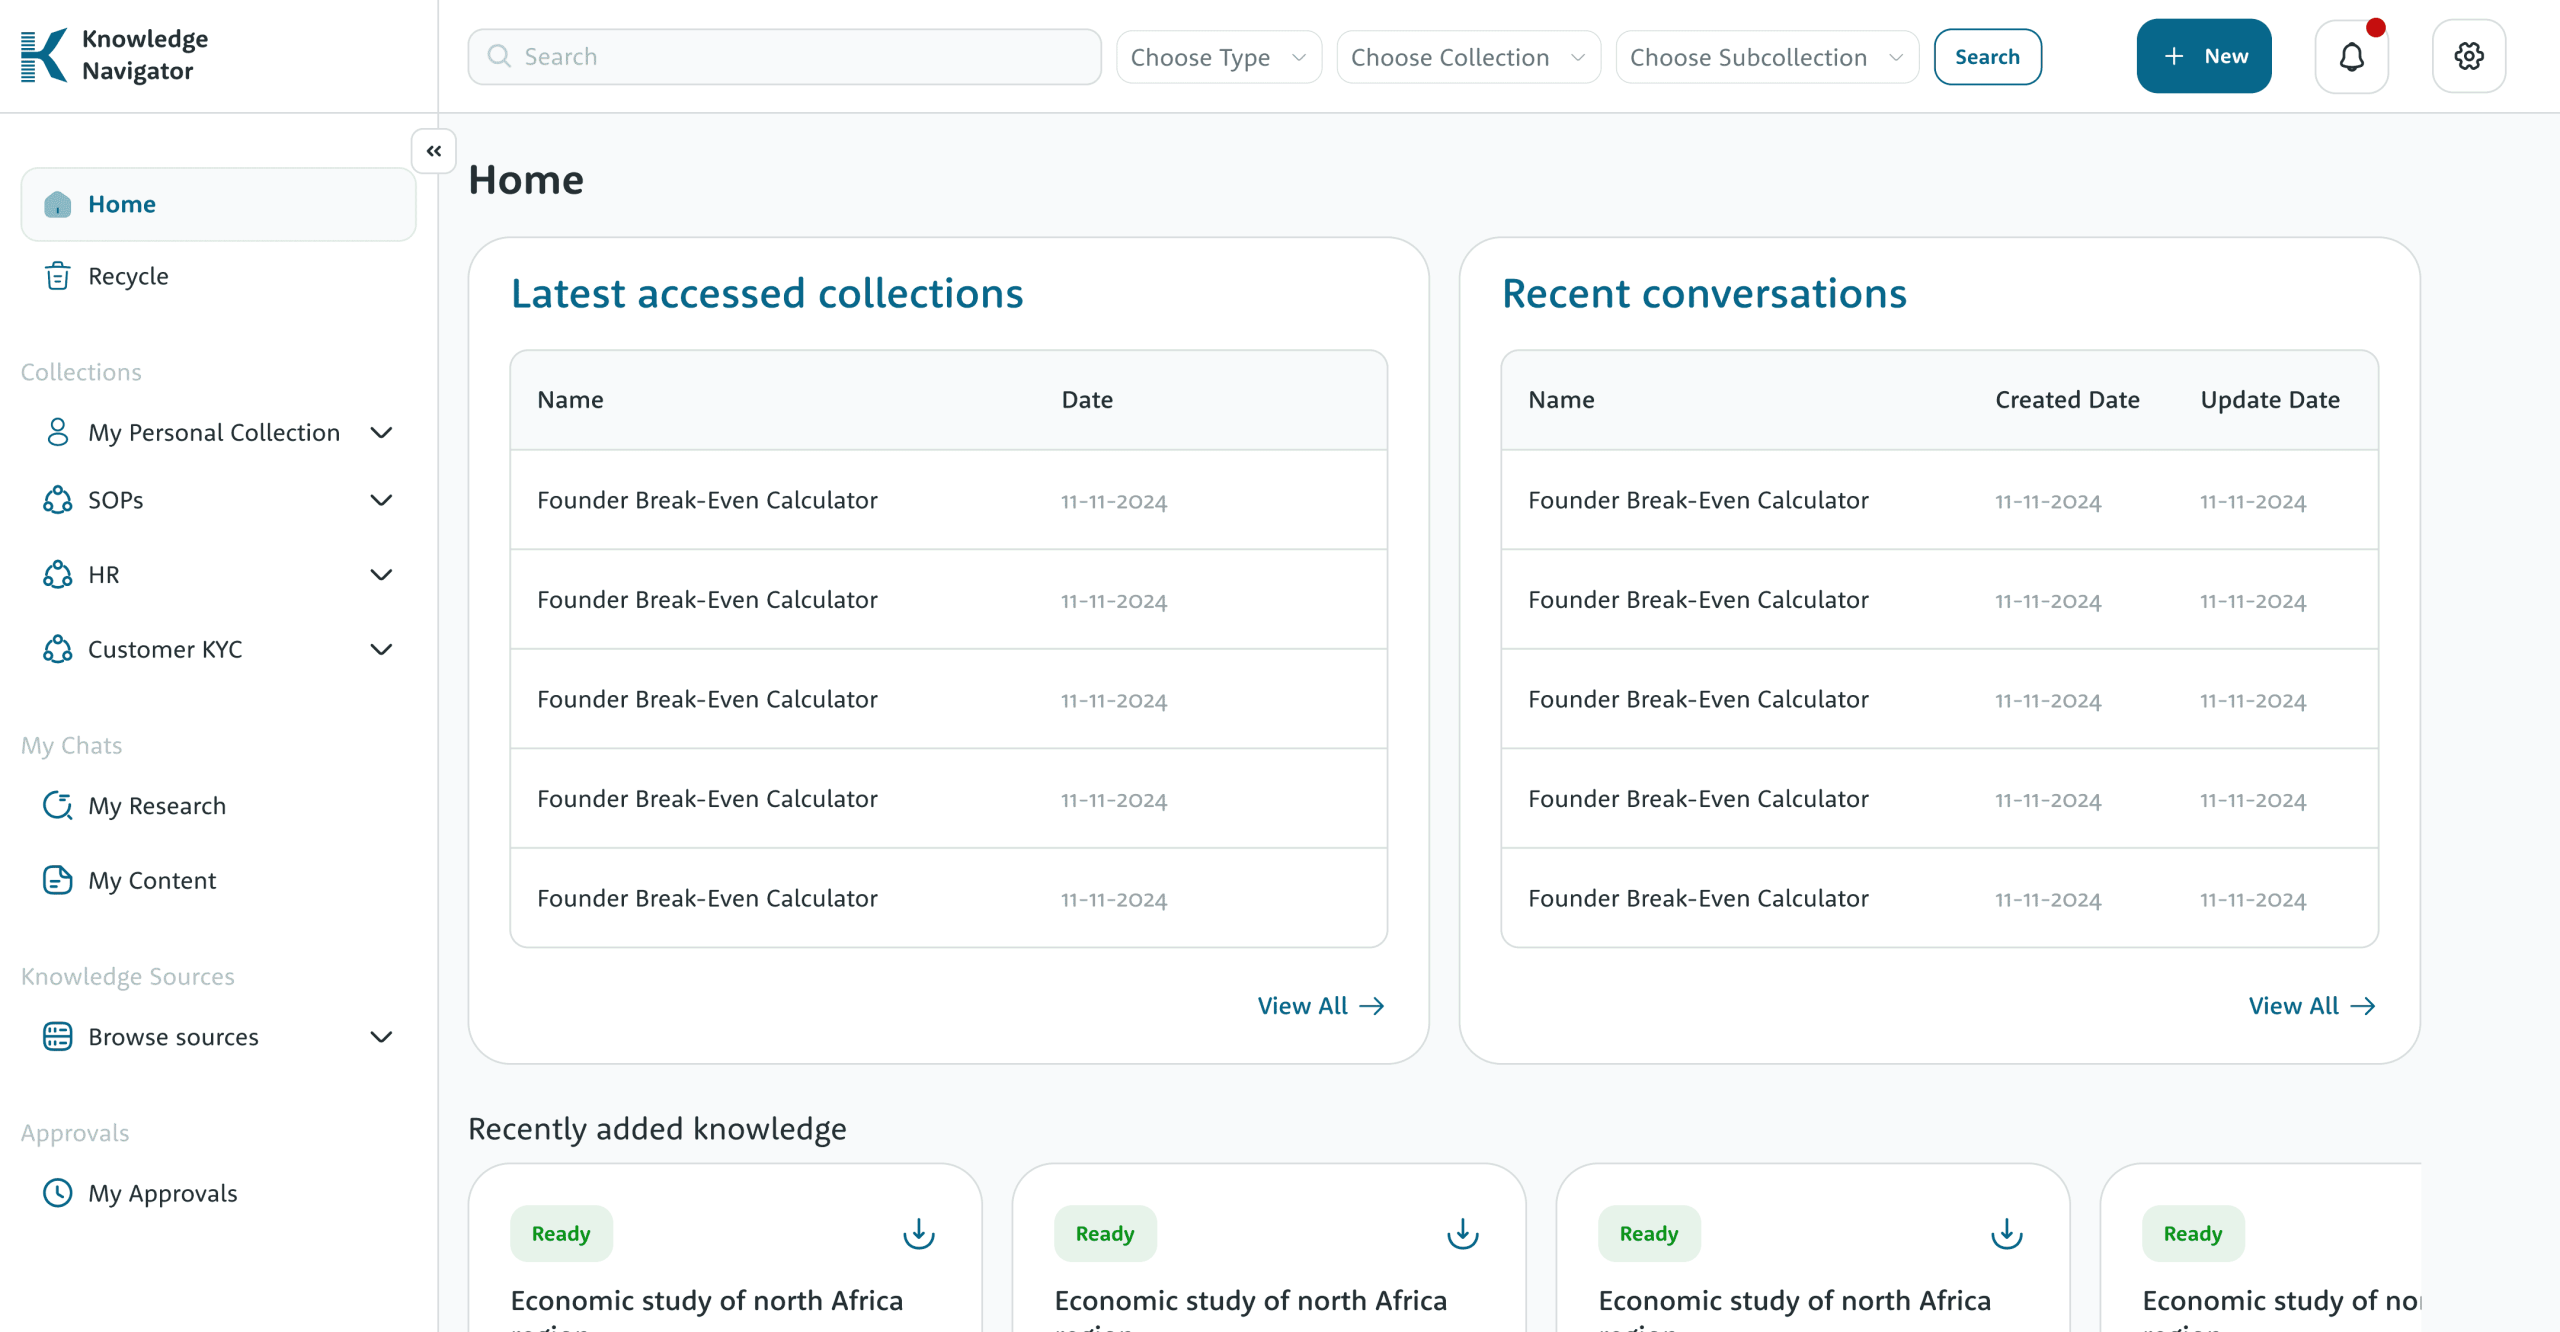Expand the My Personal Collection chevron
The width and height of the screenshot is (2560, 1332).
[381, 432]
